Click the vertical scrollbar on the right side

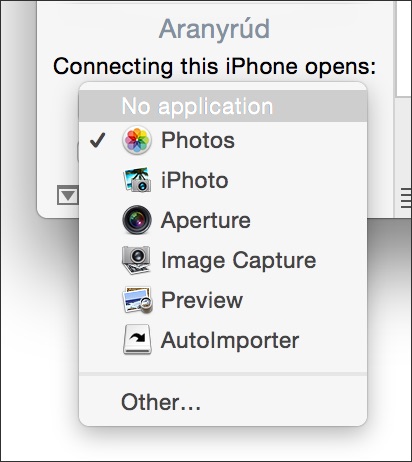click(x=403, y=48)
